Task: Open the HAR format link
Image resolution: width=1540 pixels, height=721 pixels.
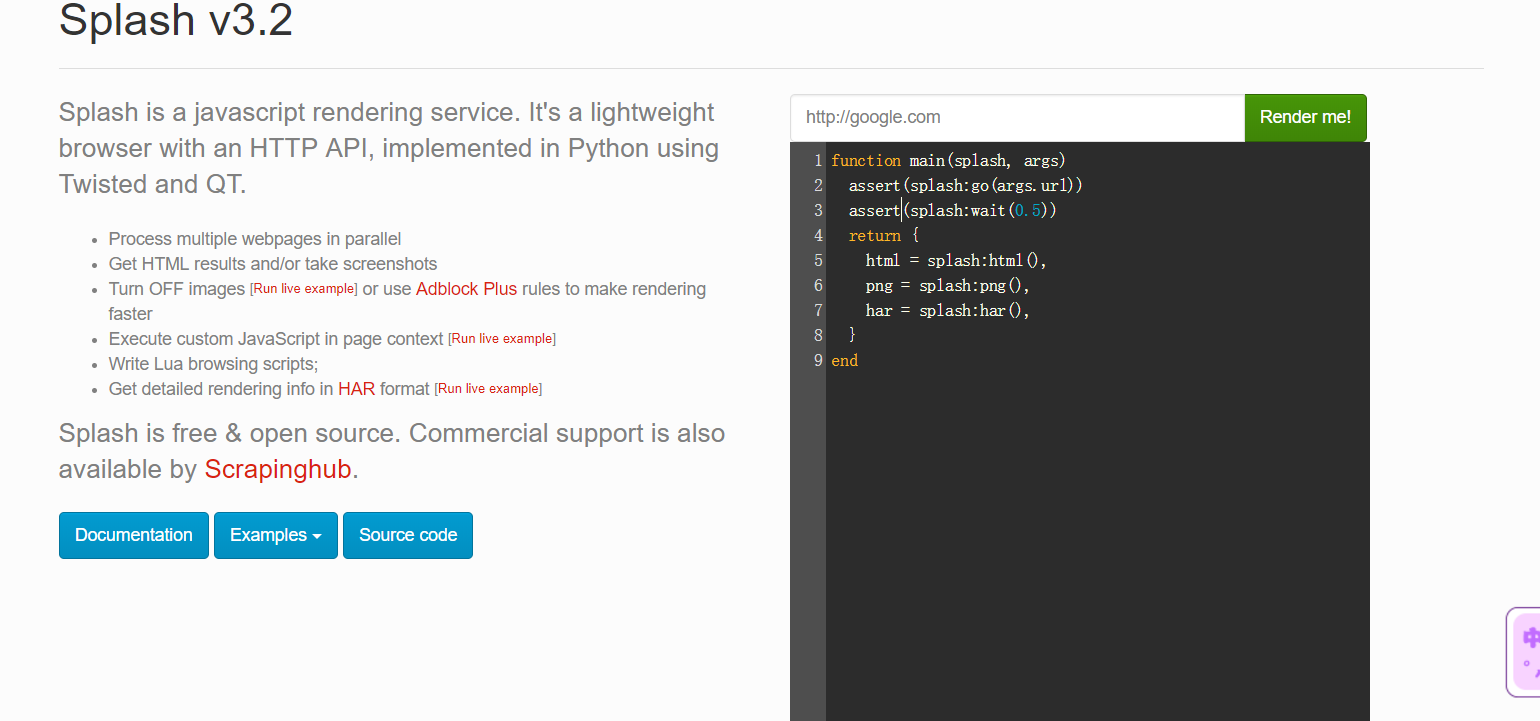Action: point(356,389)
